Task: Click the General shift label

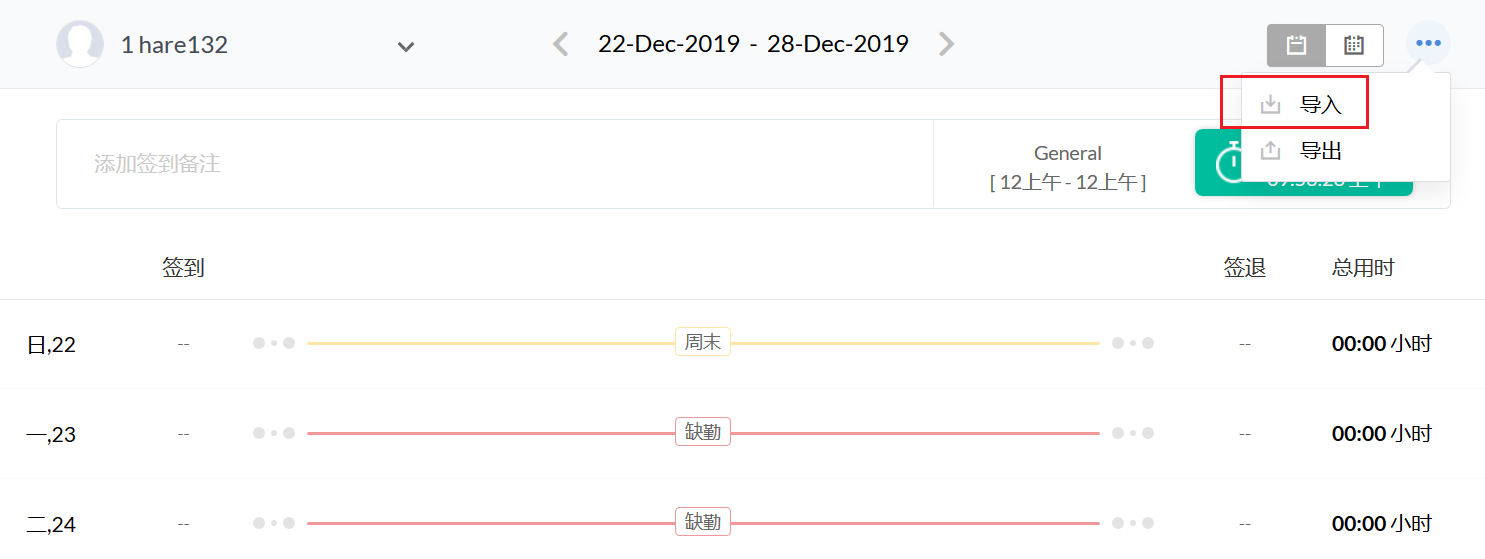Action: pos(1067,154)
